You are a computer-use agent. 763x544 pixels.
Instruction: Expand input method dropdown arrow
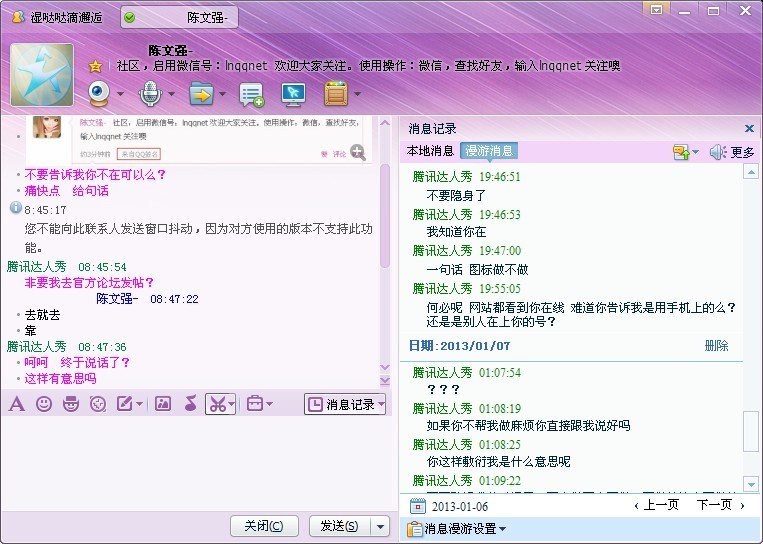140,404
